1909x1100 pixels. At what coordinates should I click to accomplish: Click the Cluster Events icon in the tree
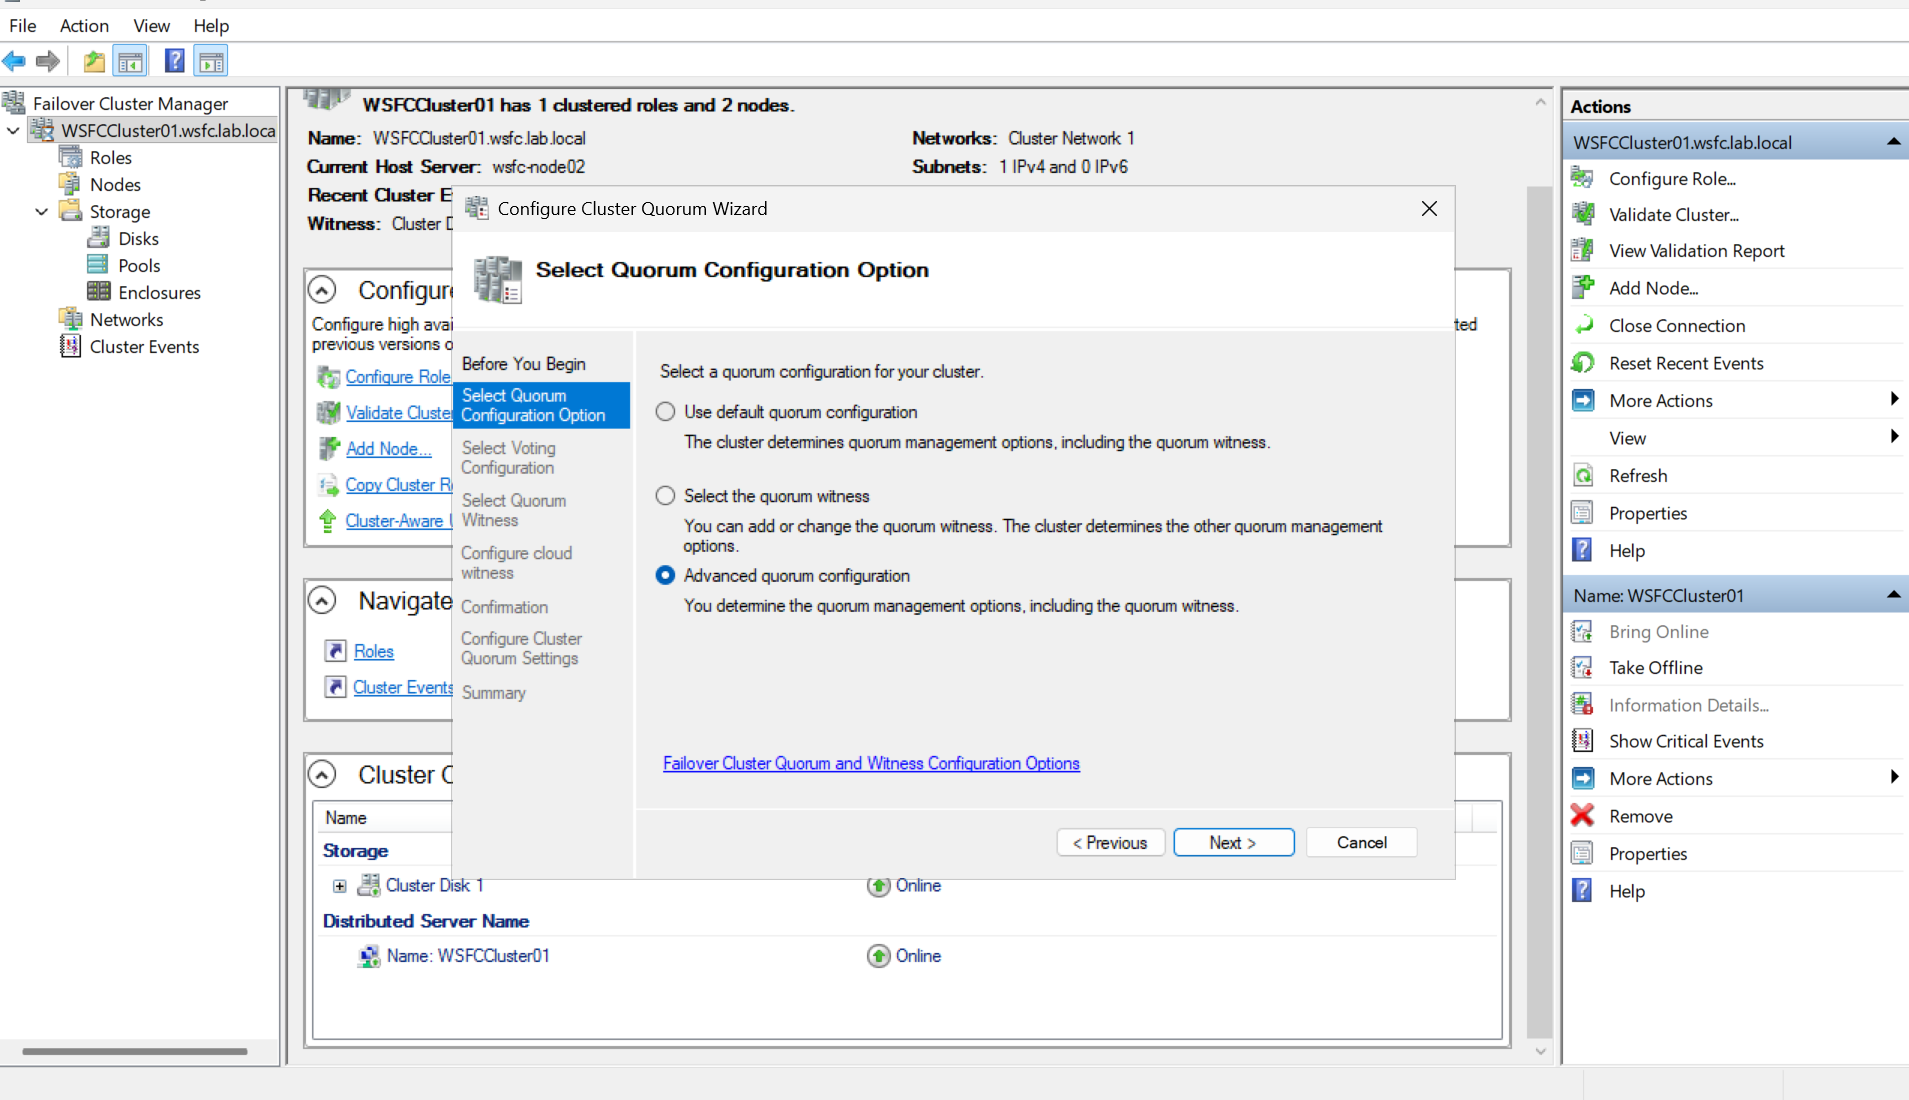point(70,346)
